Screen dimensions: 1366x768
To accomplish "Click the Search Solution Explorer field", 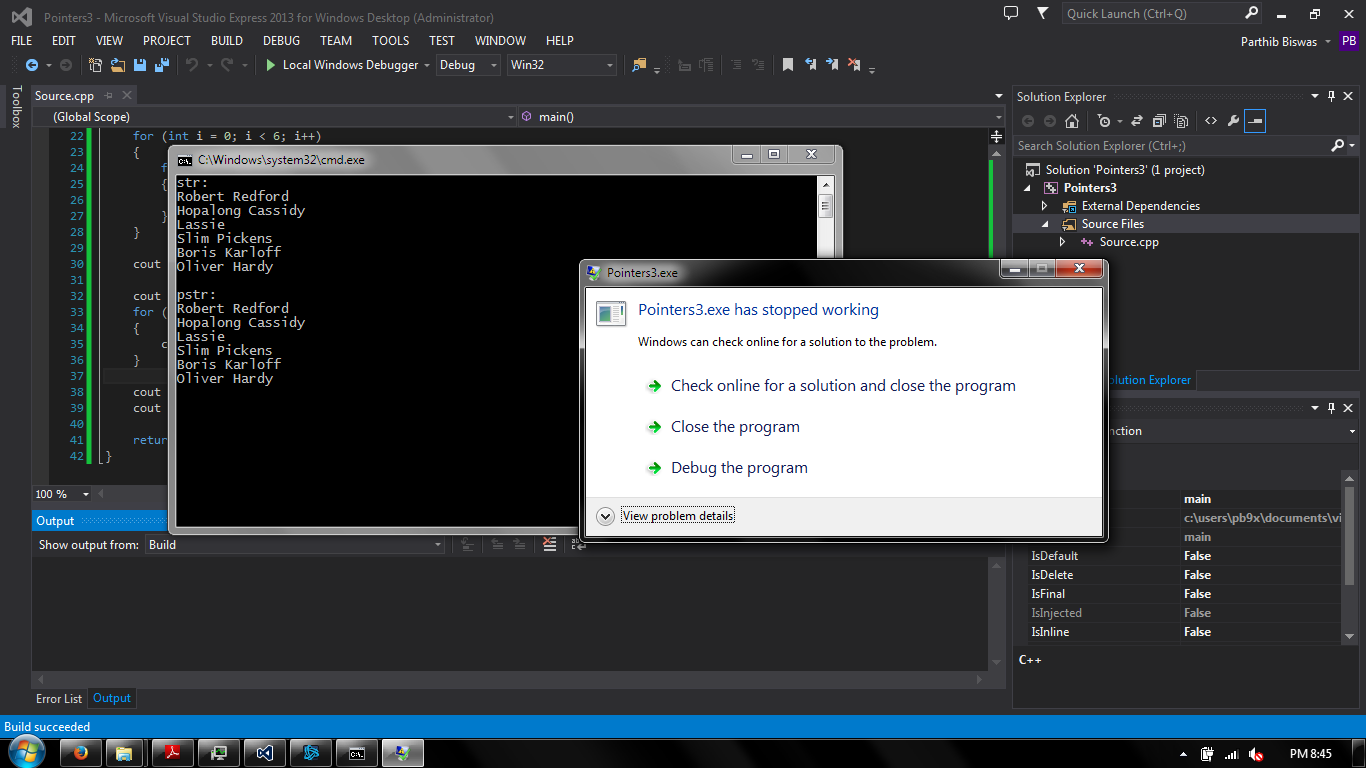I will click(x=1172, y=146).
